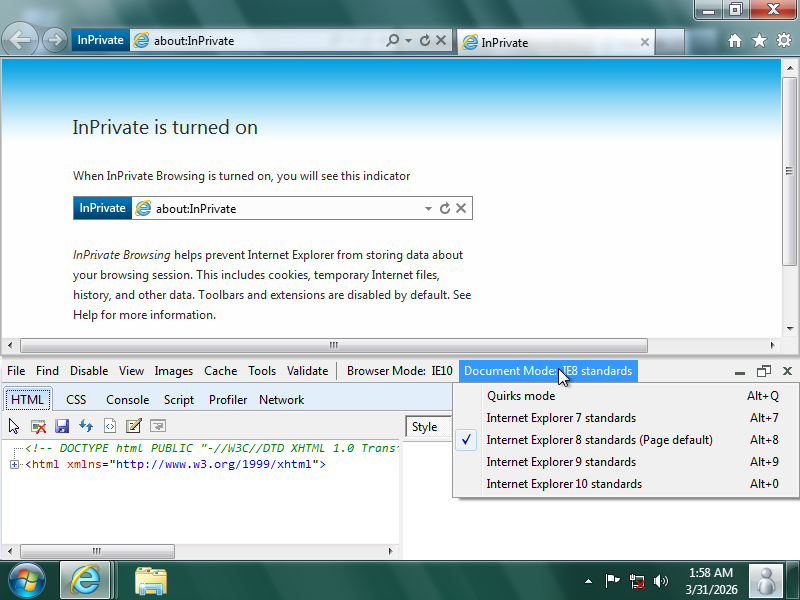800x600 pixels.
Task: Open the View menu
Action: (x=131, y=371)
